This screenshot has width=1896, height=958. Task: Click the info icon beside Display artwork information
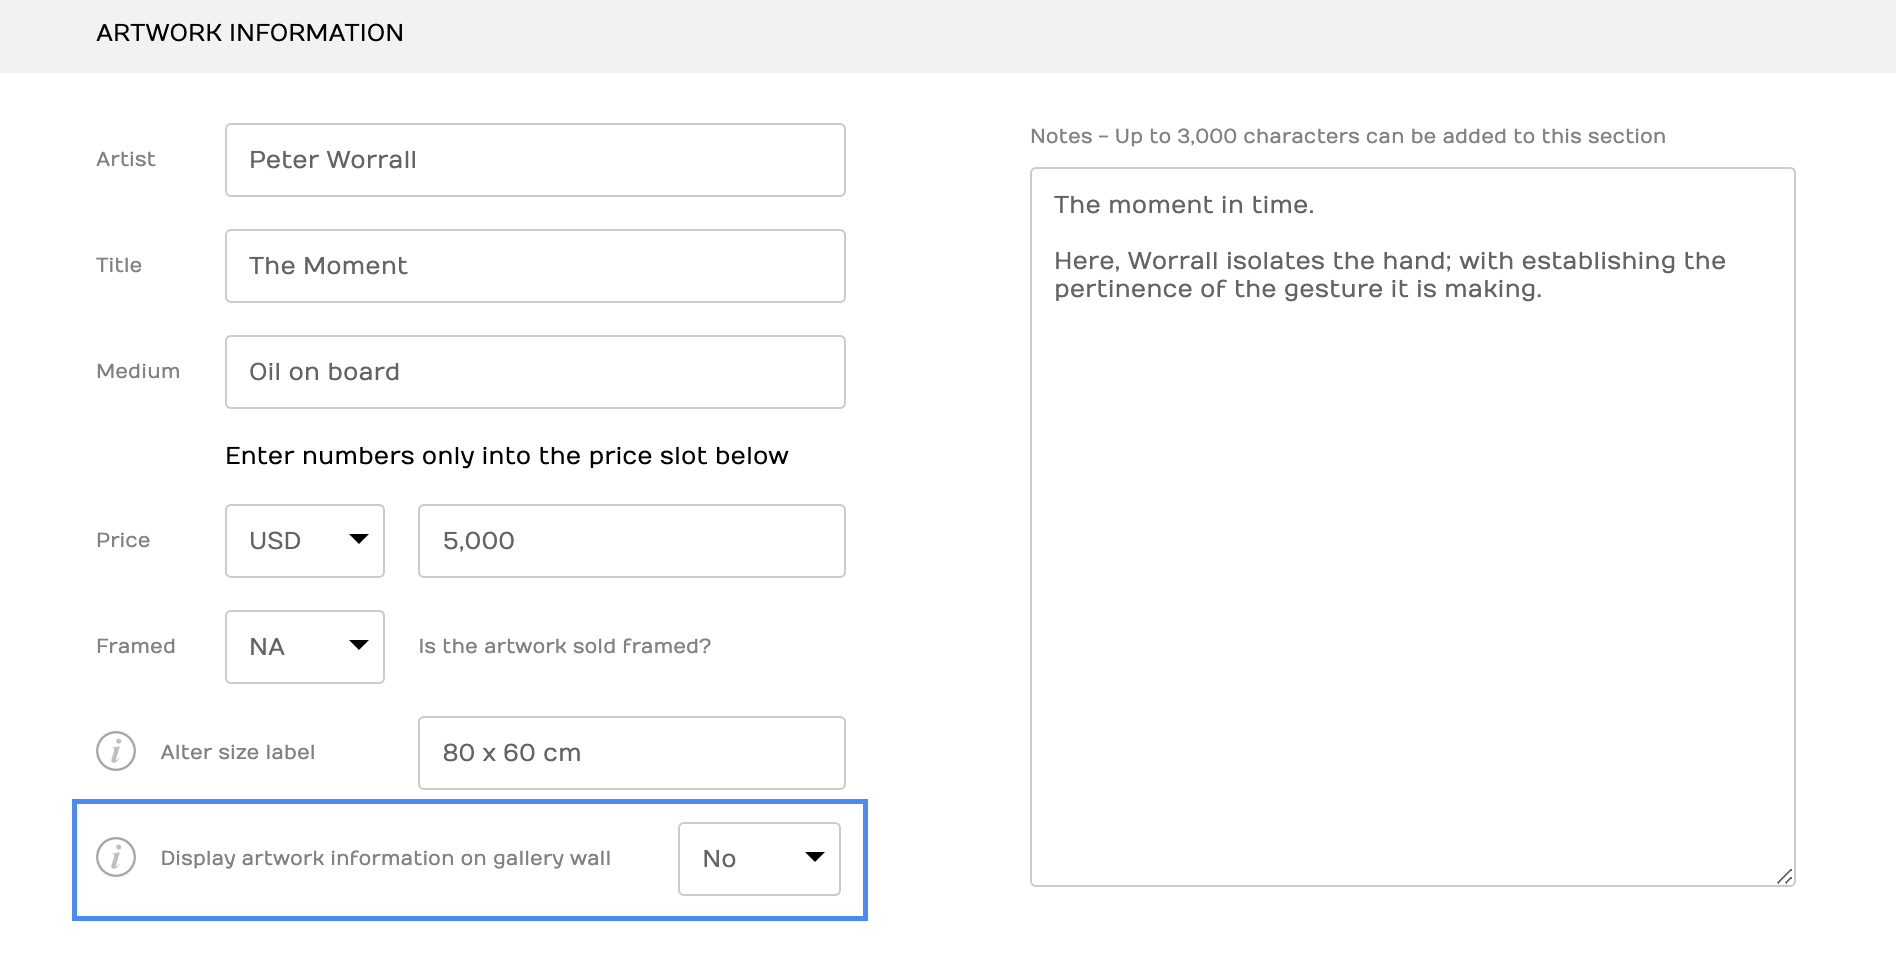pos(116,857)
